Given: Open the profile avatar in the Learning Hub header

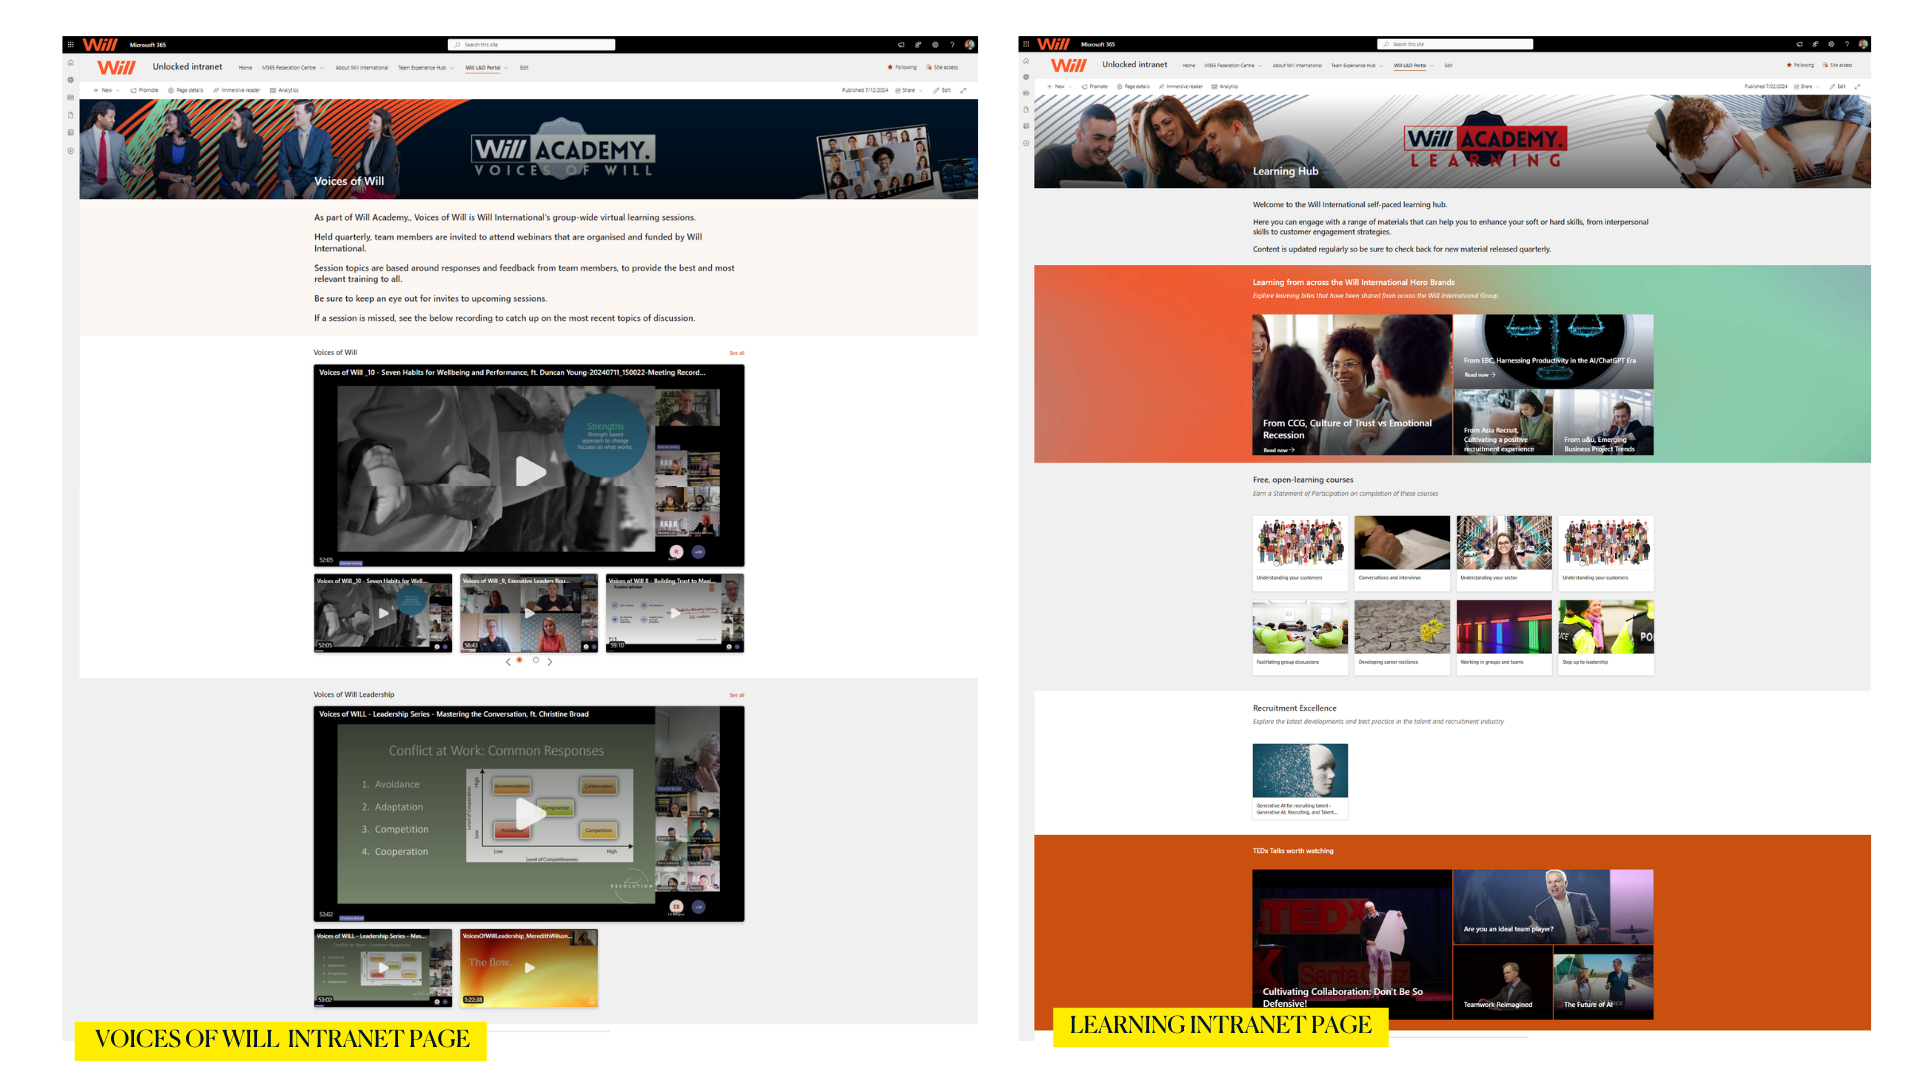Looking at the screenshot, I should 1863,44.
